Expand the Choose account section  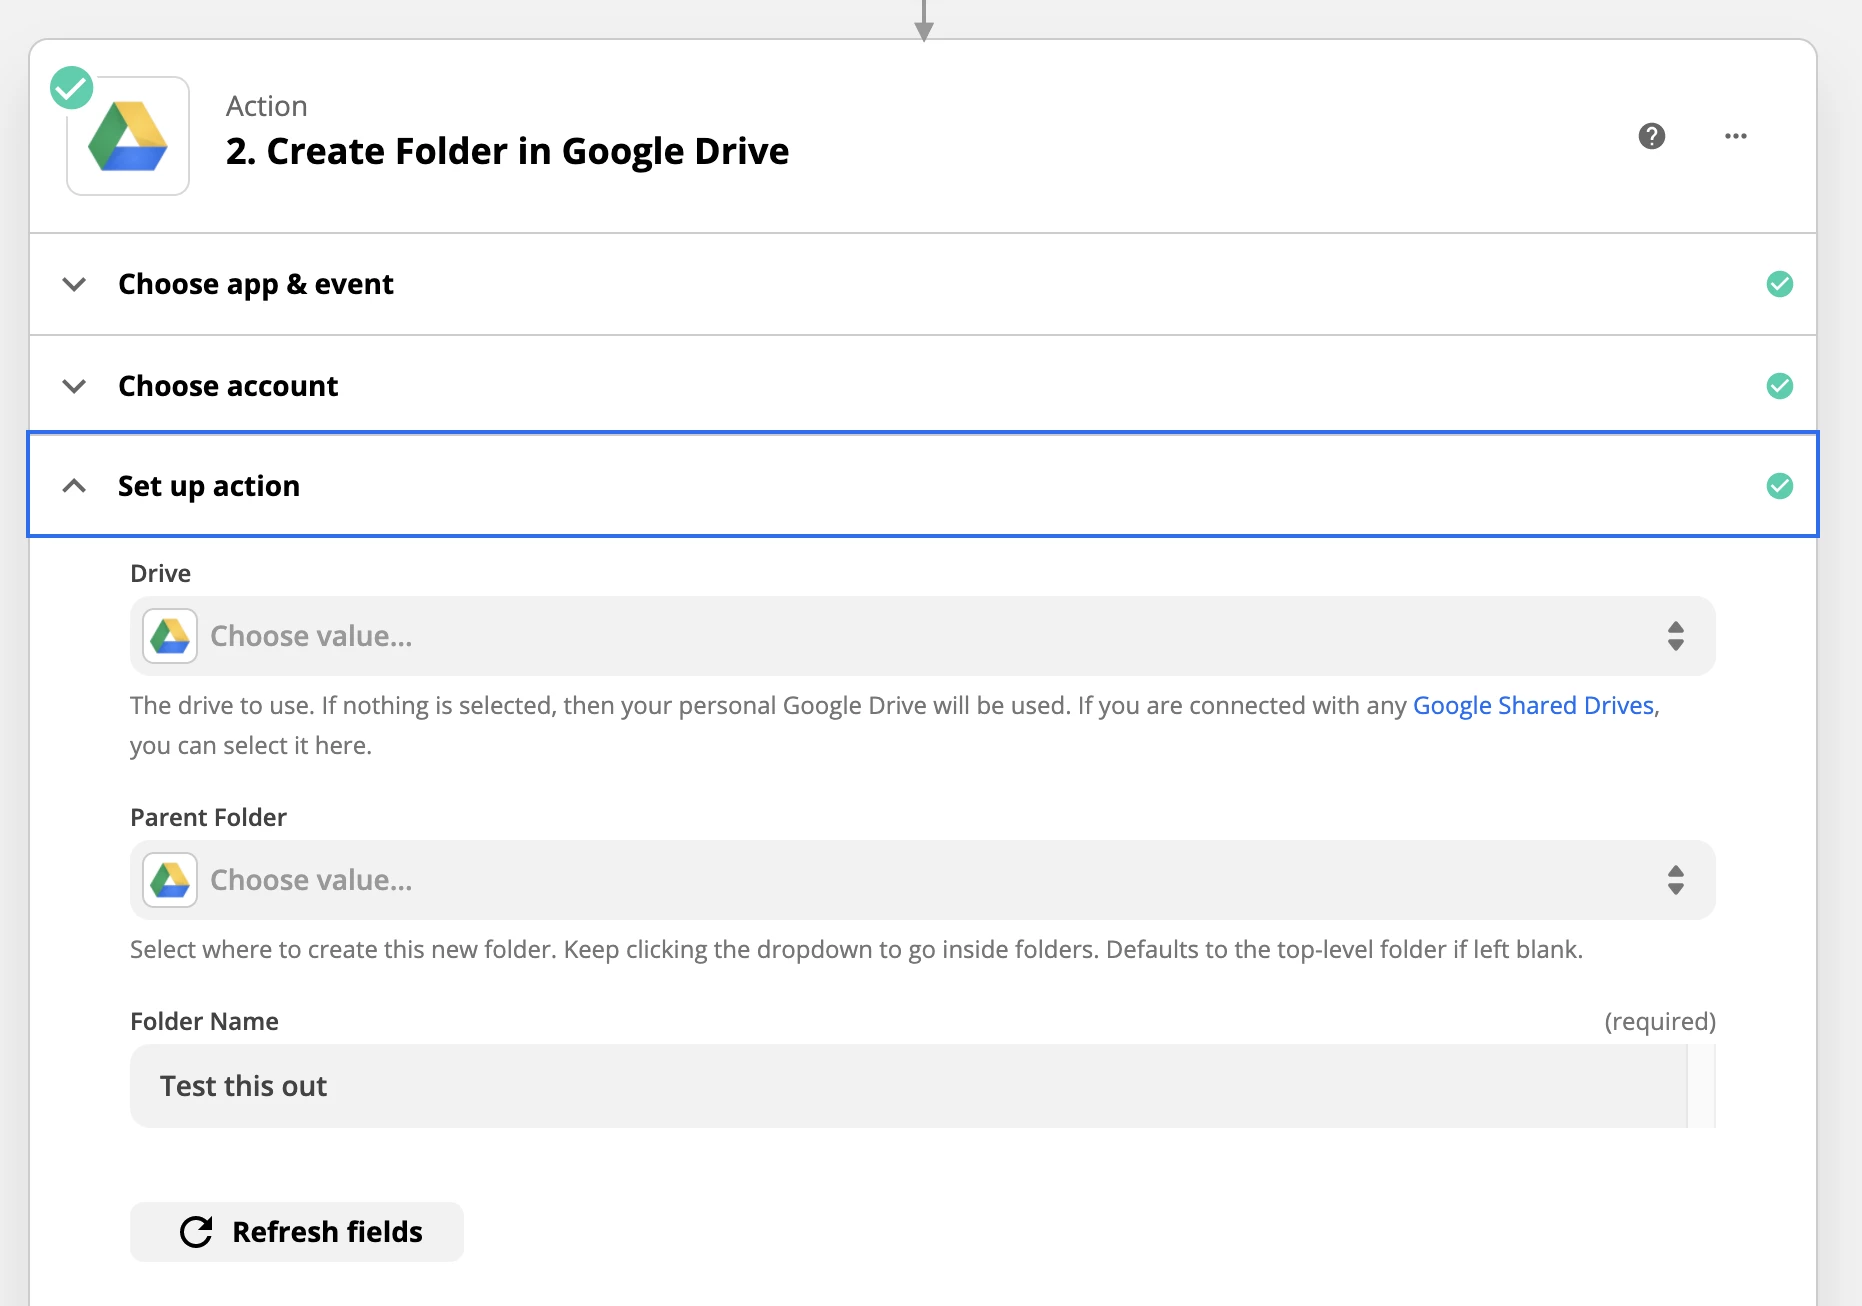(74, 386)
